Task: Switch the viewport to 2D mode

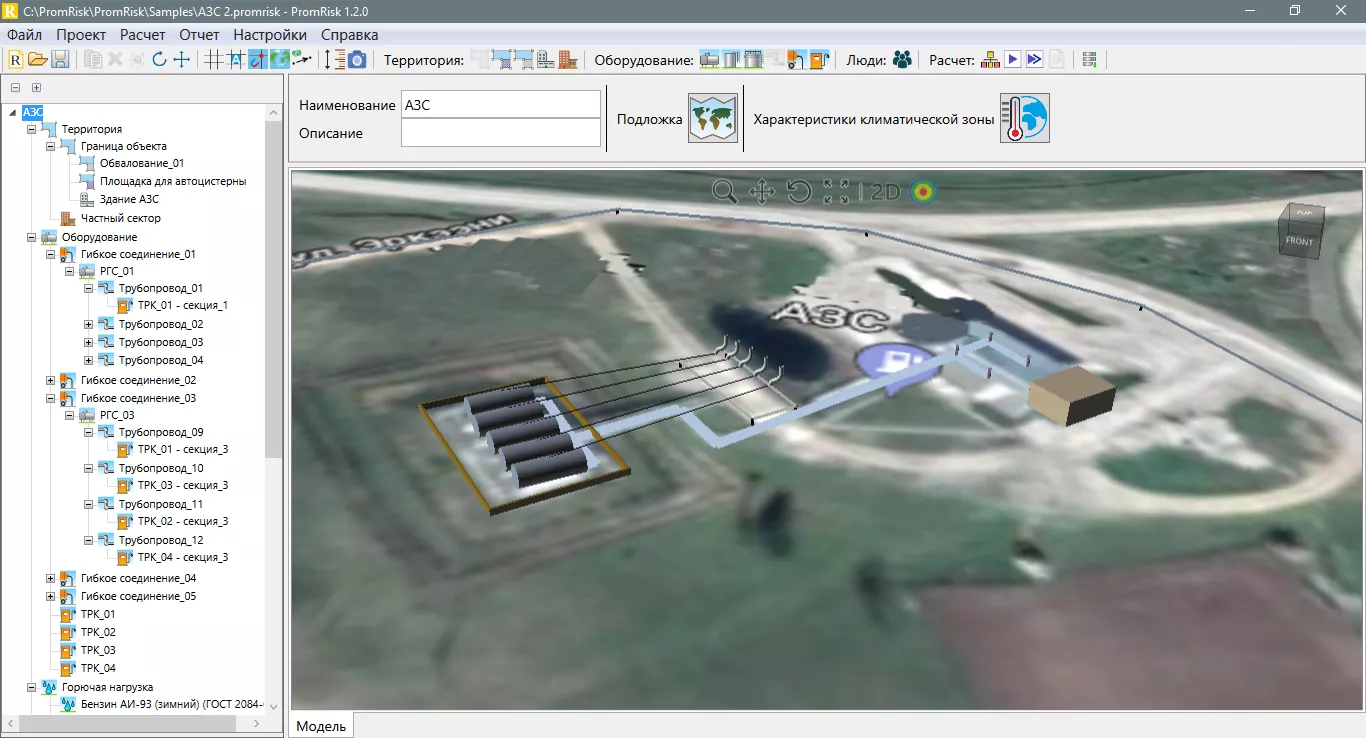Action: click(885, 192)
